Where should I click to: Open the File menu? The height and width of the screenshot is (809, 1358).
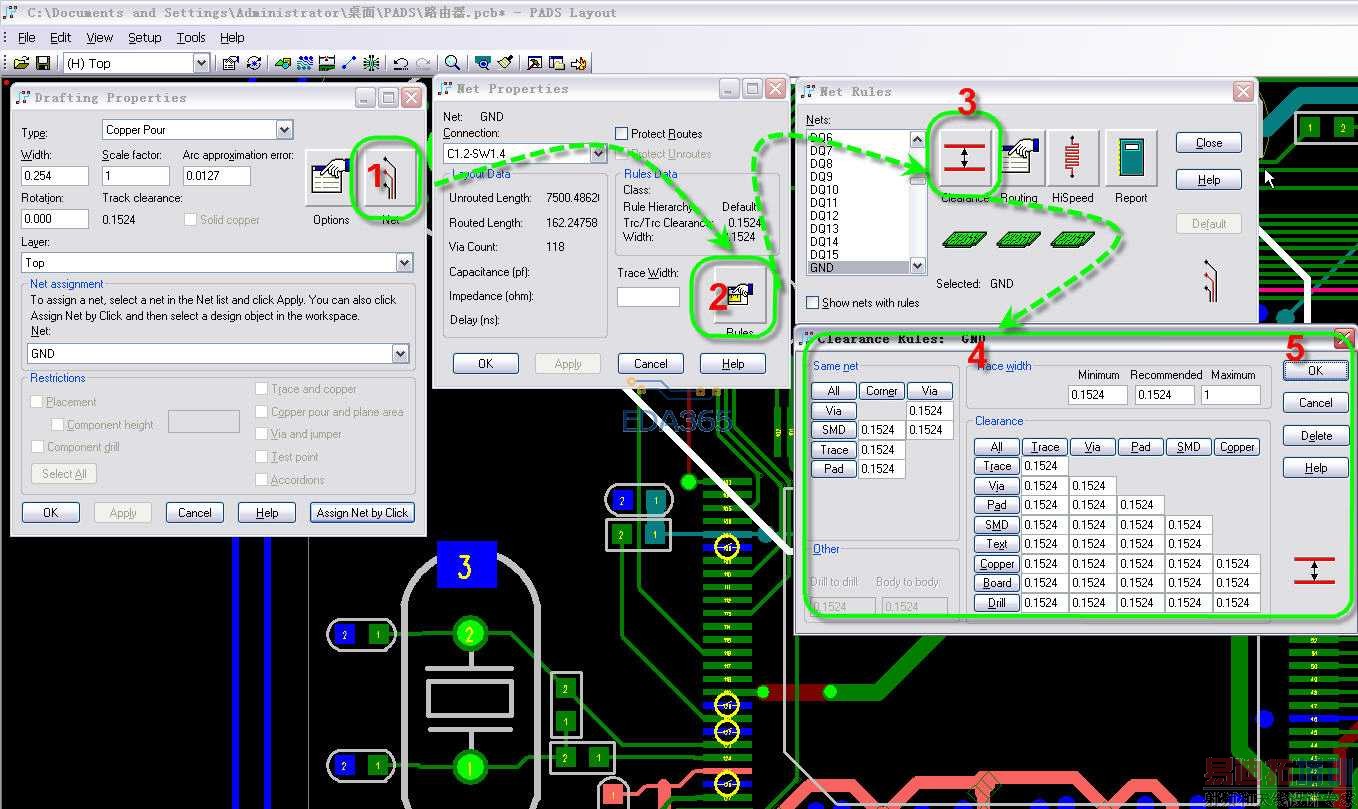click(27, 37)
